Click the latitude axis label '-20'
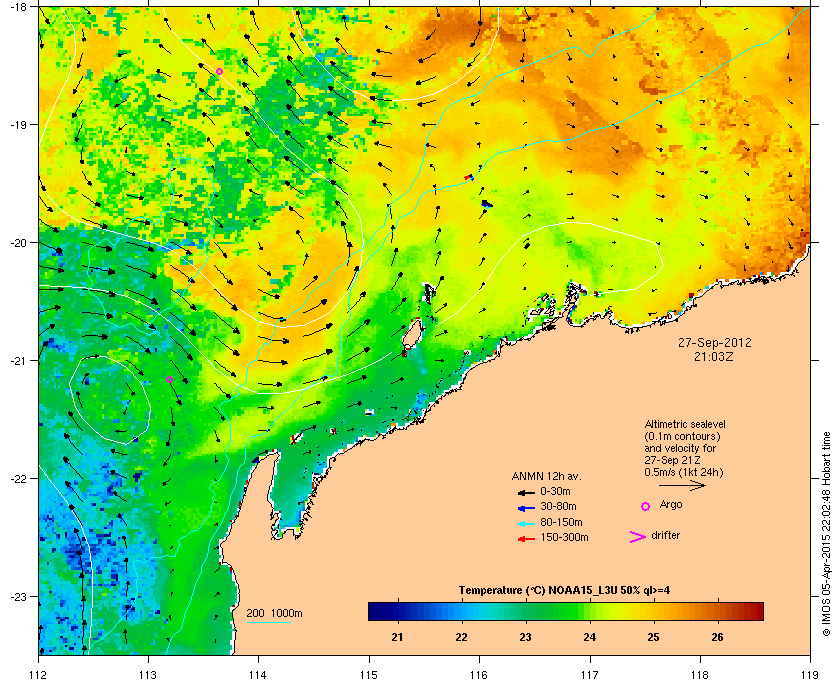This screenshot has width=840, height=680. click(x=18, y=242)
